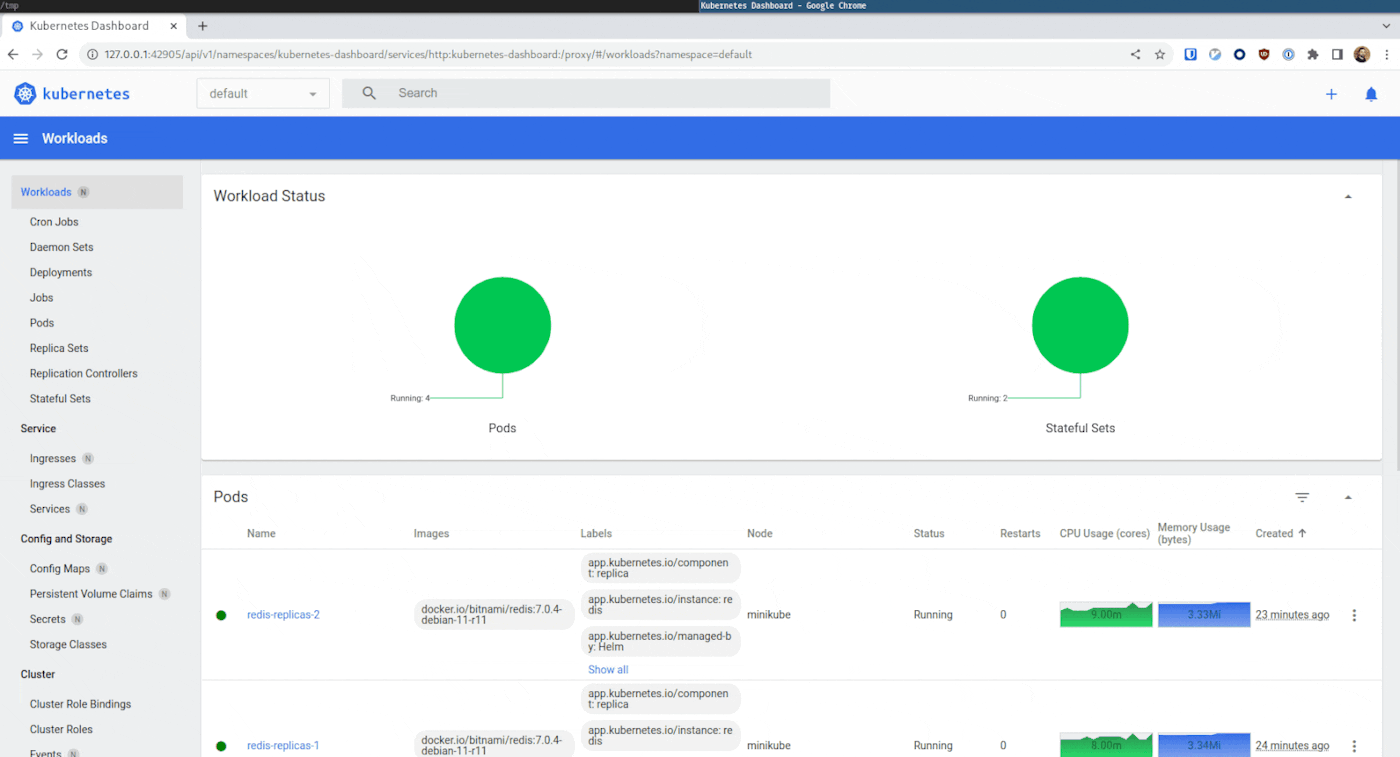Image resolution: width=1400 pixels, height=757 pixels.
Task: Click the Pods filter icon
Action: (1302, 497)
